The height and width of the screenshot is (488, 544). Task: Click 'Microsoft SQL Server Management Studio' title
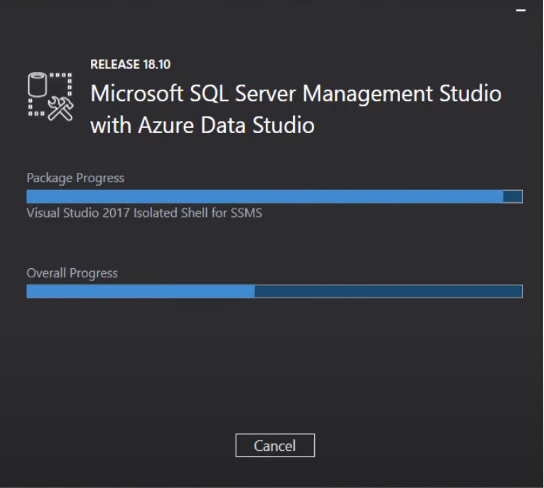point(296,94)
